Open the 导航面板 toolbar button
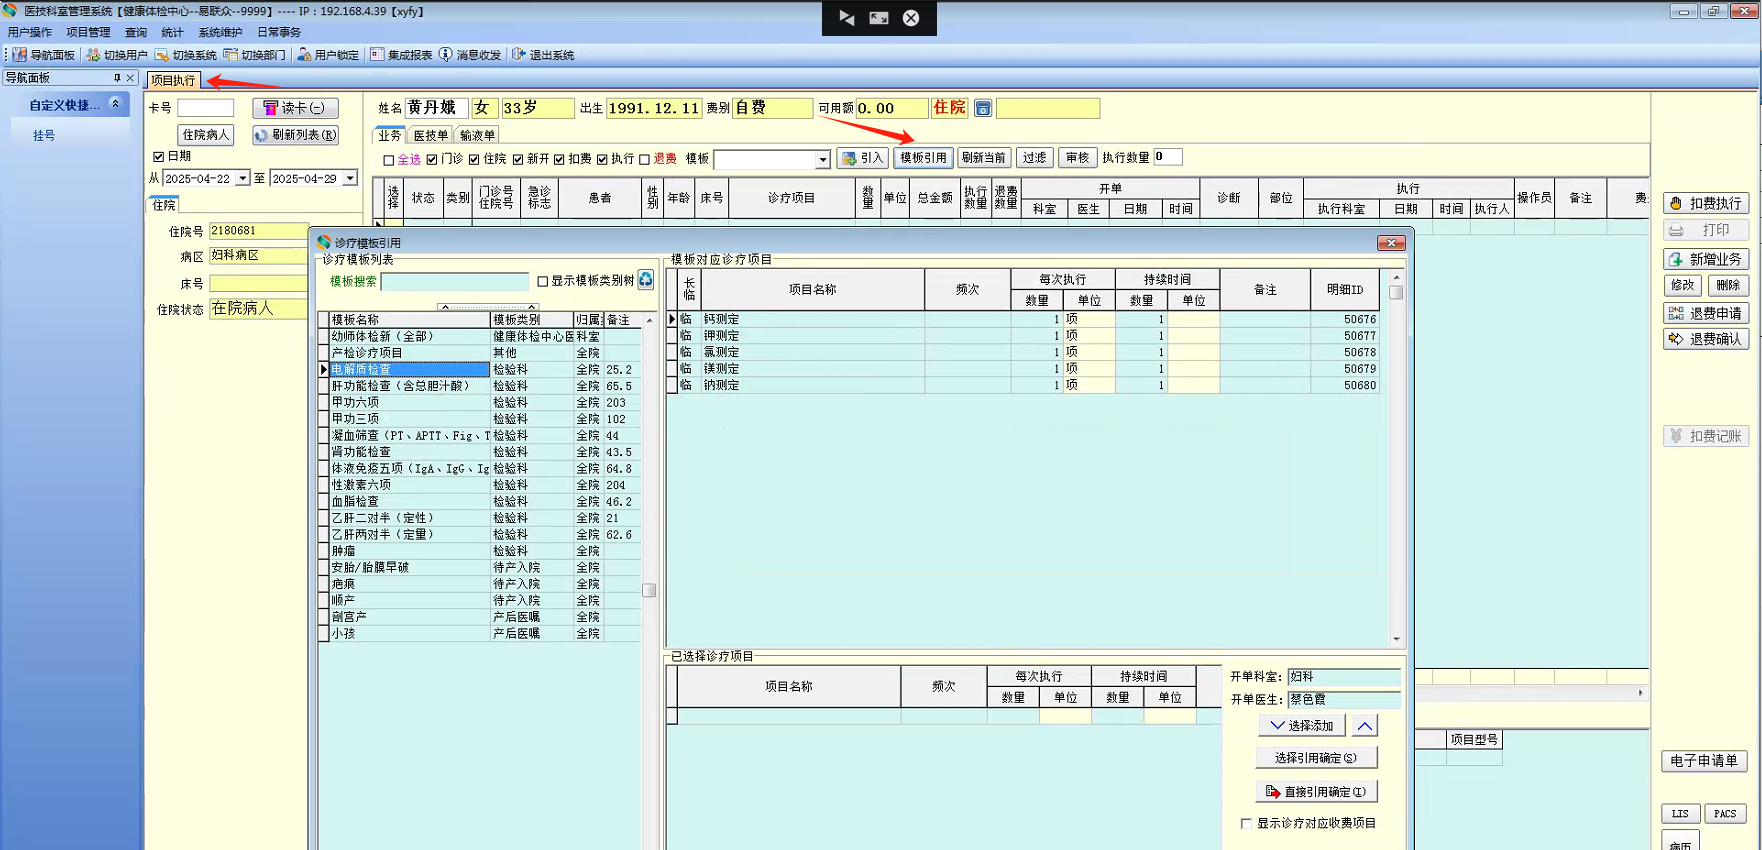The width and height of the screenshot is (1762, 850). [44, 55]
